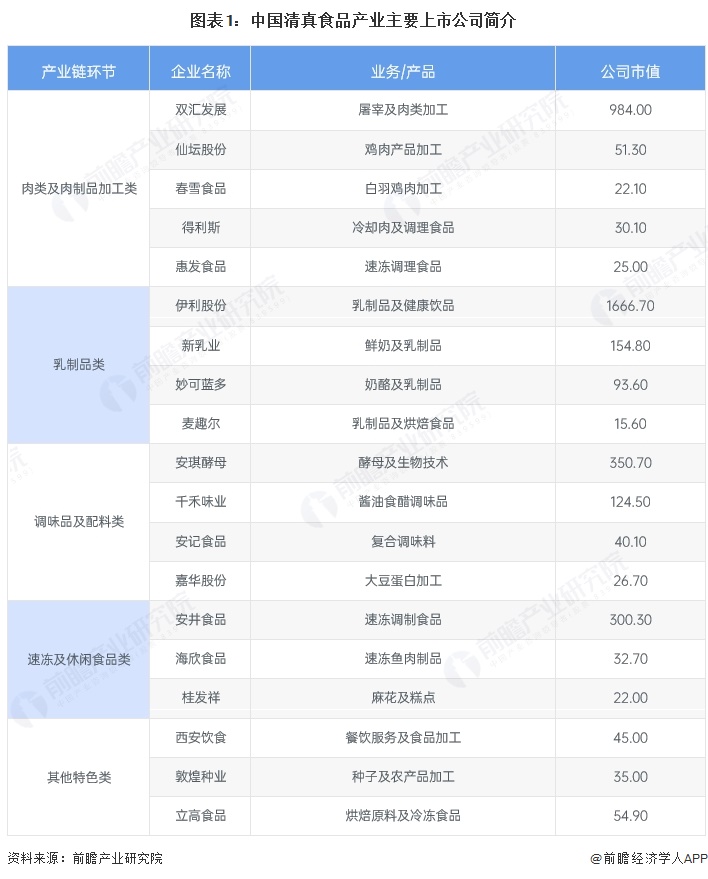Screen dimensions: 708x879
Task: Click the 速冻调制食品 business cell
Action: [x=402, y=619]
